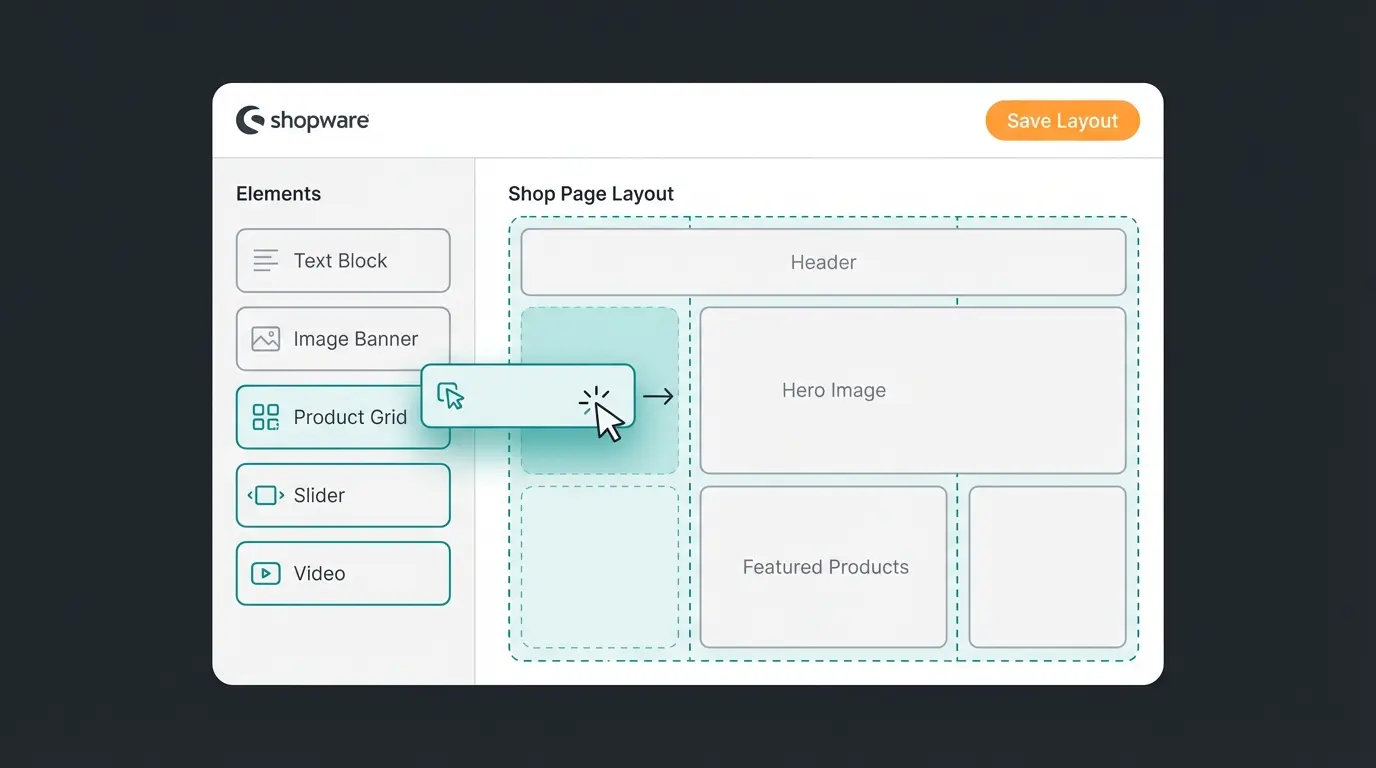1376x768 pixels.
Task: Select the Hero Image block
Action: pos(913,390)
